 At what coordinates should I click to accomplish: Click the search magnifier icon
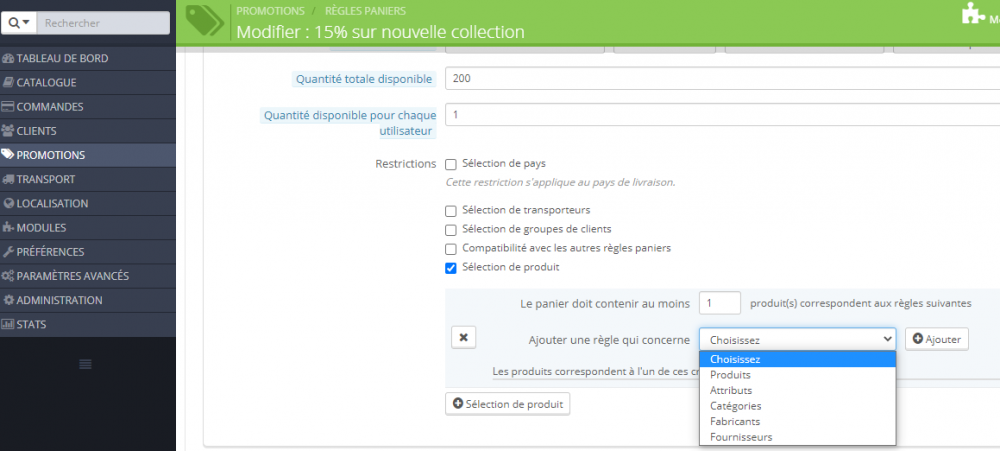[x=14, y=23]
